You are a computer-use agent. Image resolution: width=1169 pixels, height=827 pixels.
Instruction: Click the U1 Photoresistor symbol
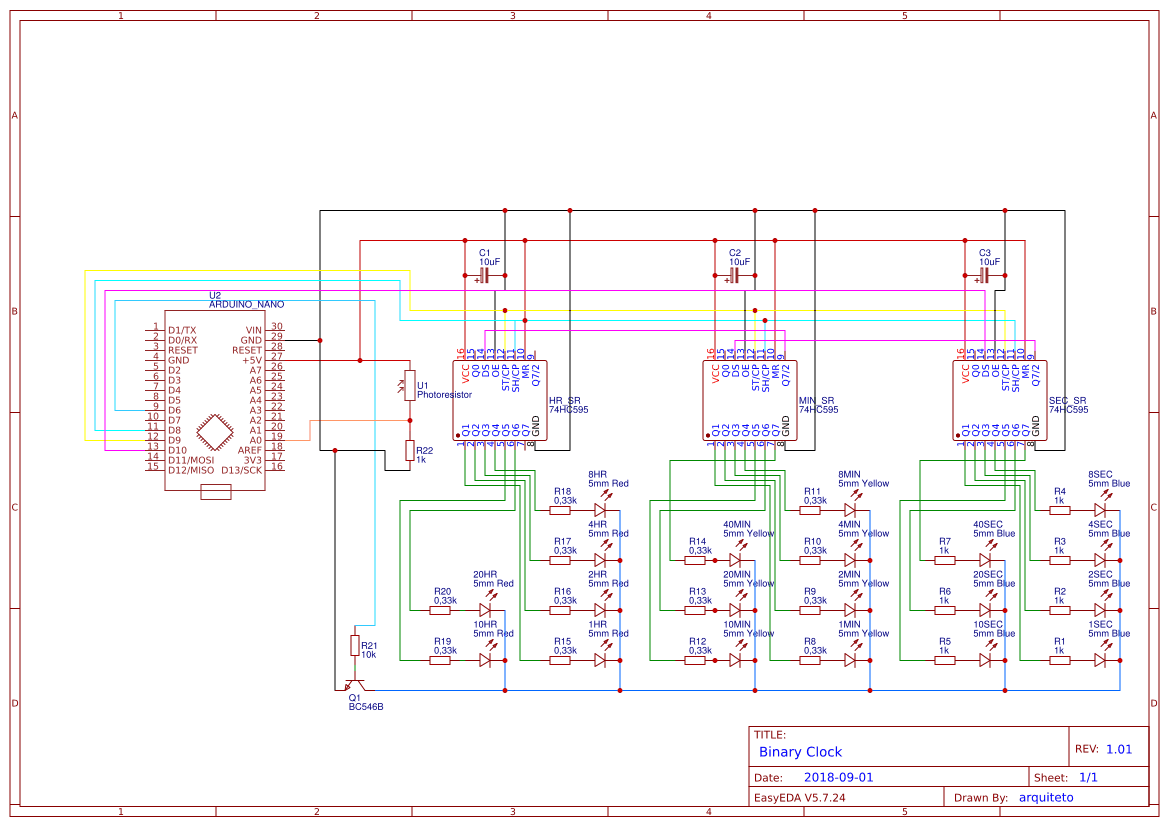point(409,386)
